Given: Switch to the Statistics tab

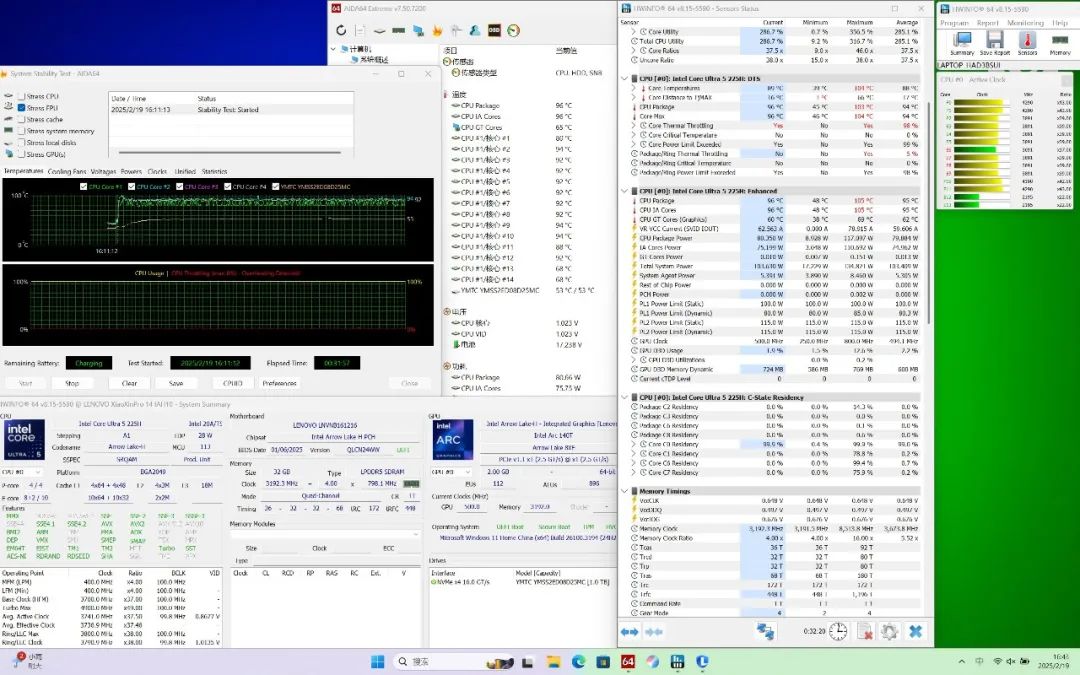Looking at the screenshot, I should click(x=214, y=172).
